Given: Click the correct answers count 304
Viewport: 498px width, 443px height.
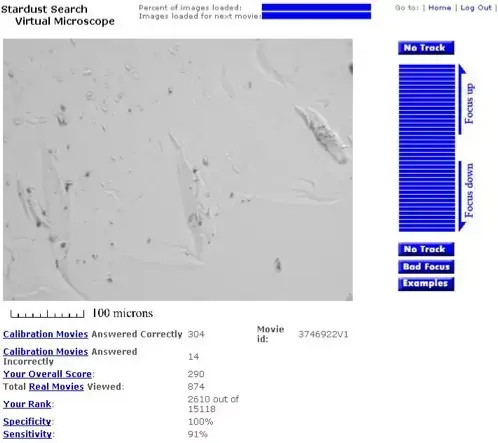Looking at the screenshot, I should 196,334.
